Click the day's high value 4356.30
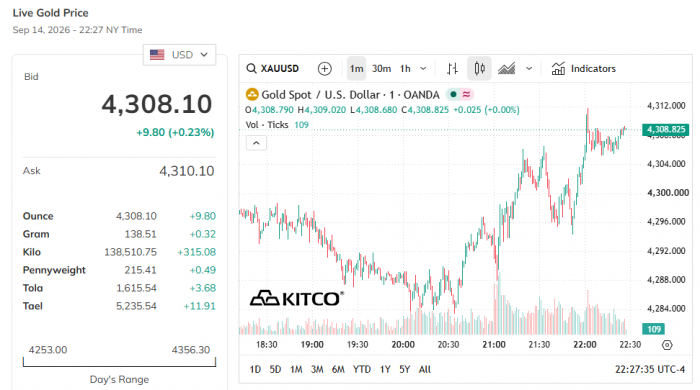 (x=191, y=350)
